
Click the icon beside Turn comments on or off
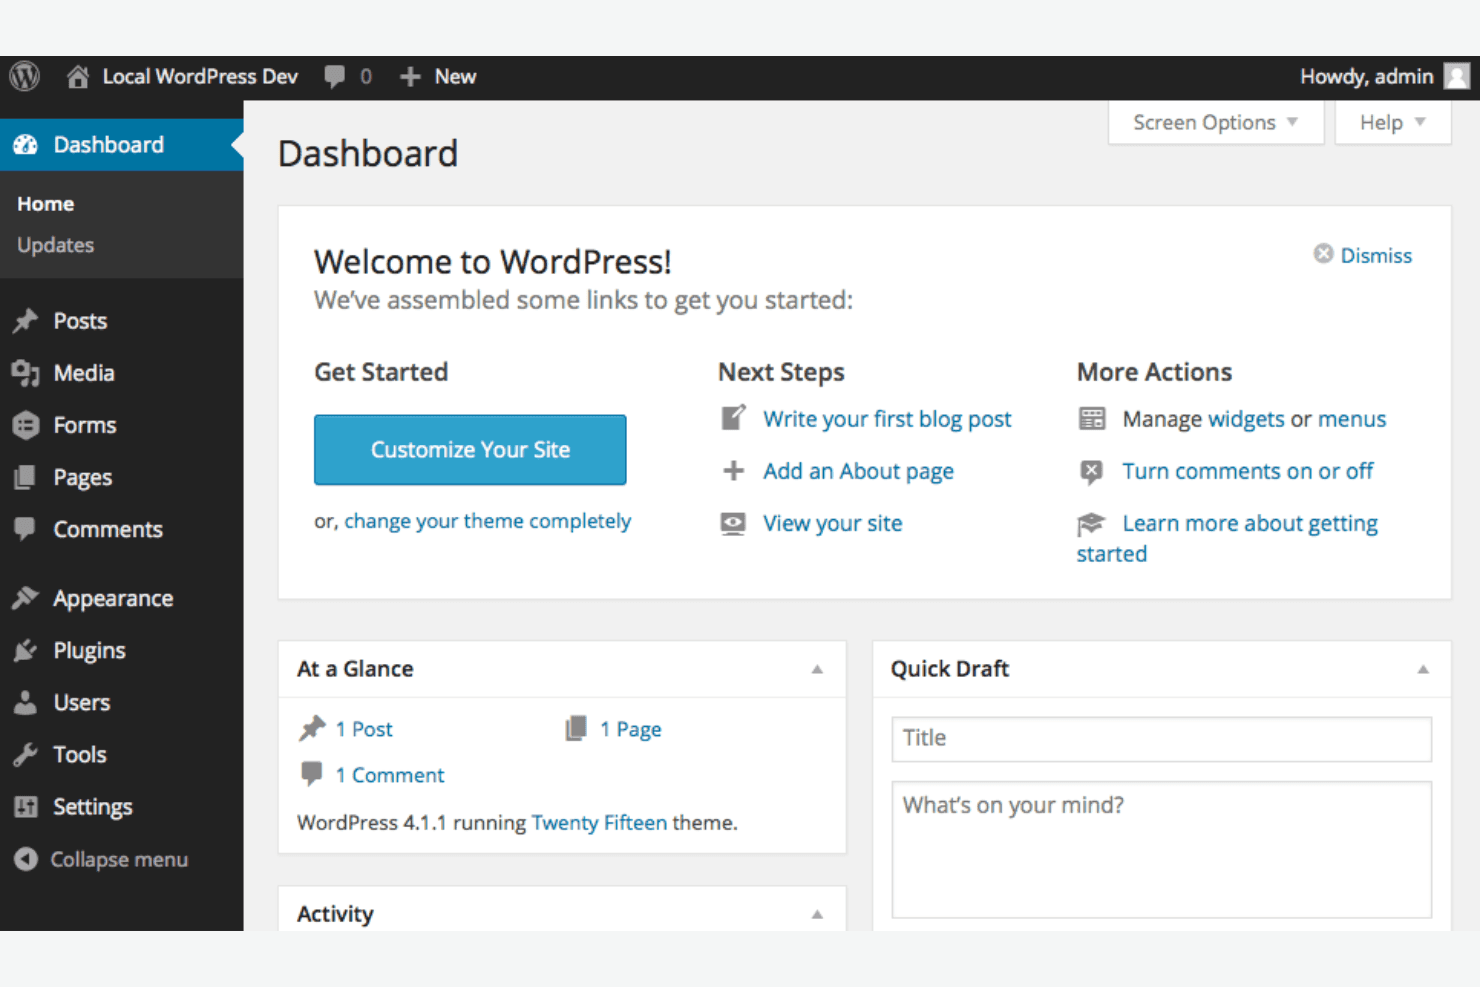[x=1092, y=471]
